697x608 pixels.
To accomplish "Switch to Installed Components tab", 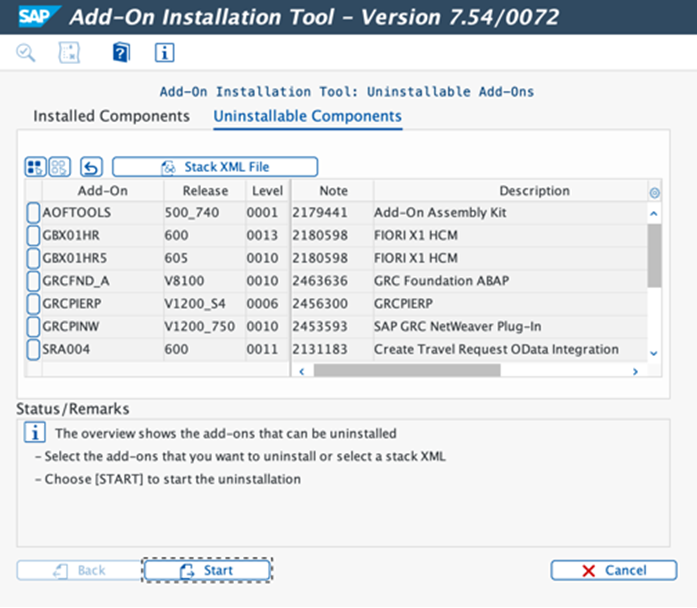I will (112, 116).
